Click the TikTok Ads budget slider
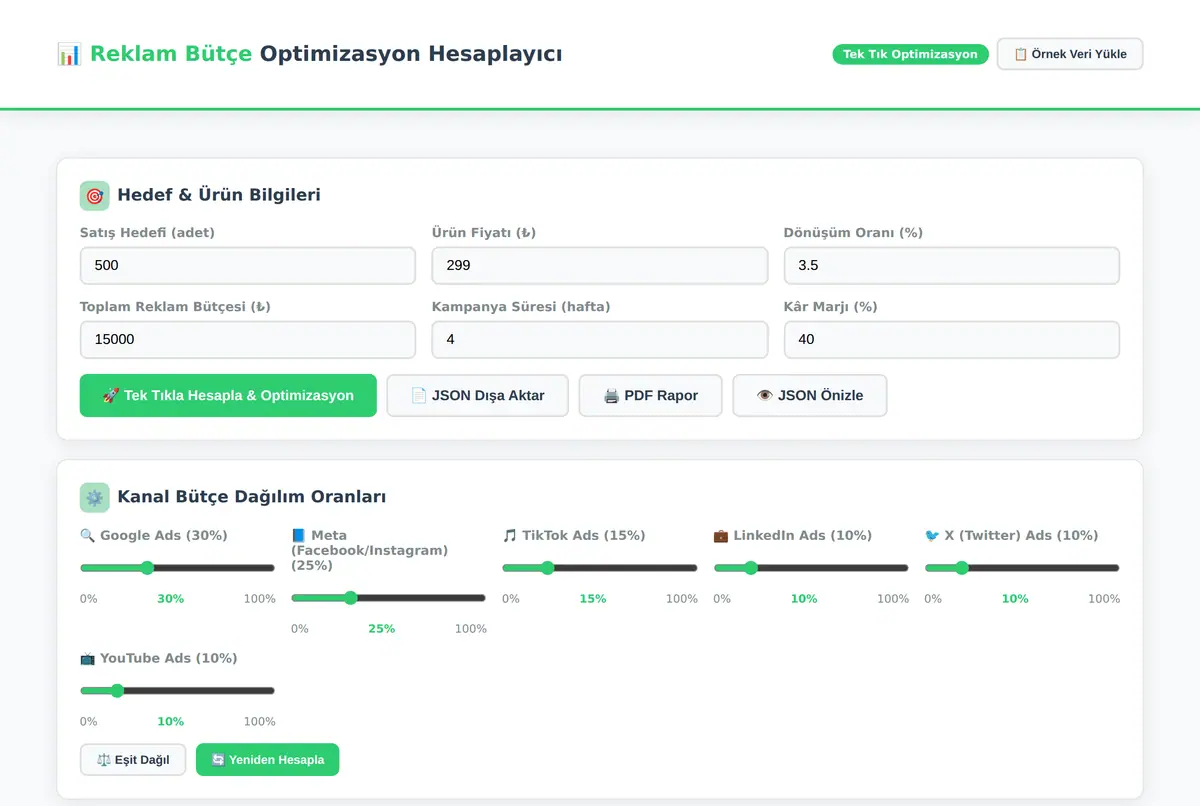1200x806 pixels. (600, 568)
